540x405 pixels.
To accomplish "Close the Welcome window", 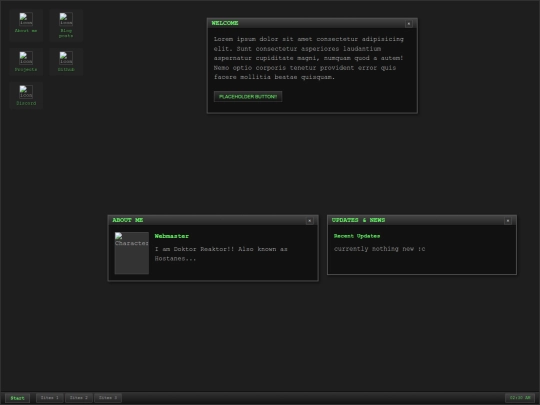I will tap(409, 23).
